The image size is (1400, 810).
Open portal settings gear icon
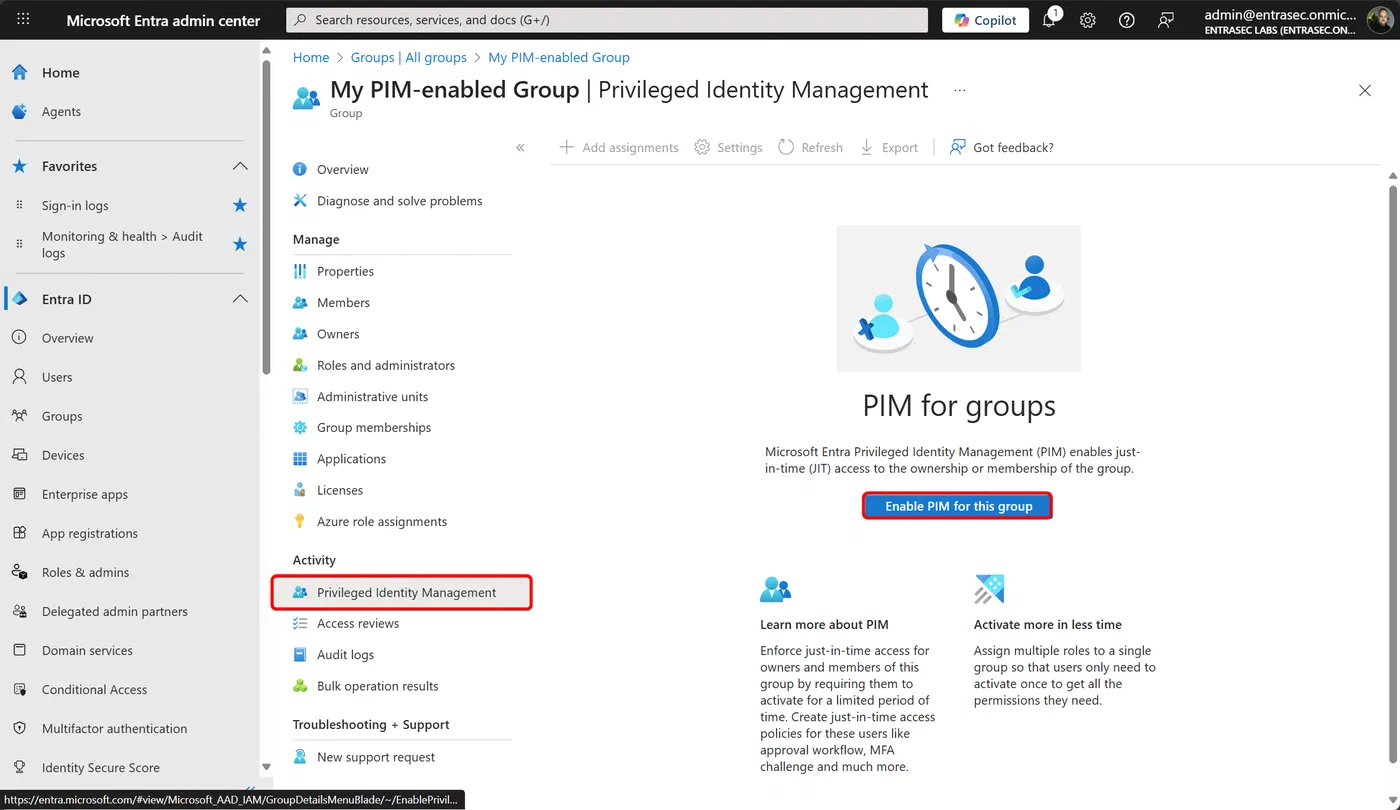[1088, 20]
